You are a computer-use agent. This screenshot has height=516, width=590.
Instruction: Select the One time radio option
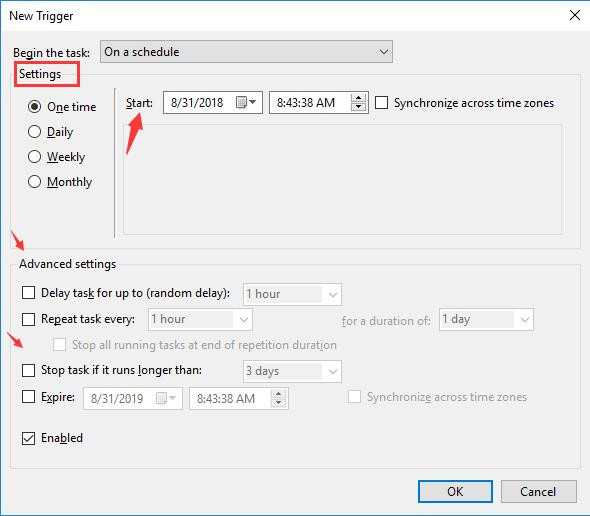pyautogui.click(x=34, y=107)
